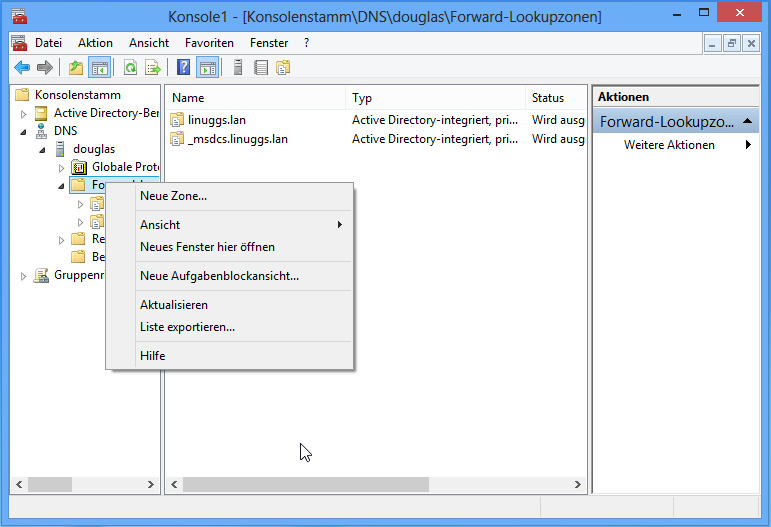Choose Neue Zone... from context menu
The image size is (771, 527).
(x=173, y=196)
